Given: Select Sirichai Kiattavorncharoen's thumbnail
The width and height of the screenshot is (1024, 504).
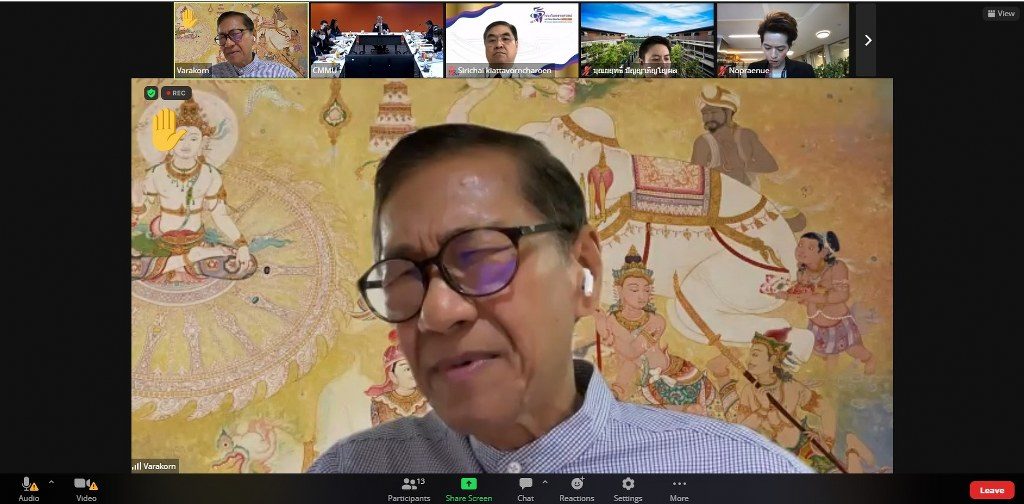Looking at the screenshot, I should 512,40.
